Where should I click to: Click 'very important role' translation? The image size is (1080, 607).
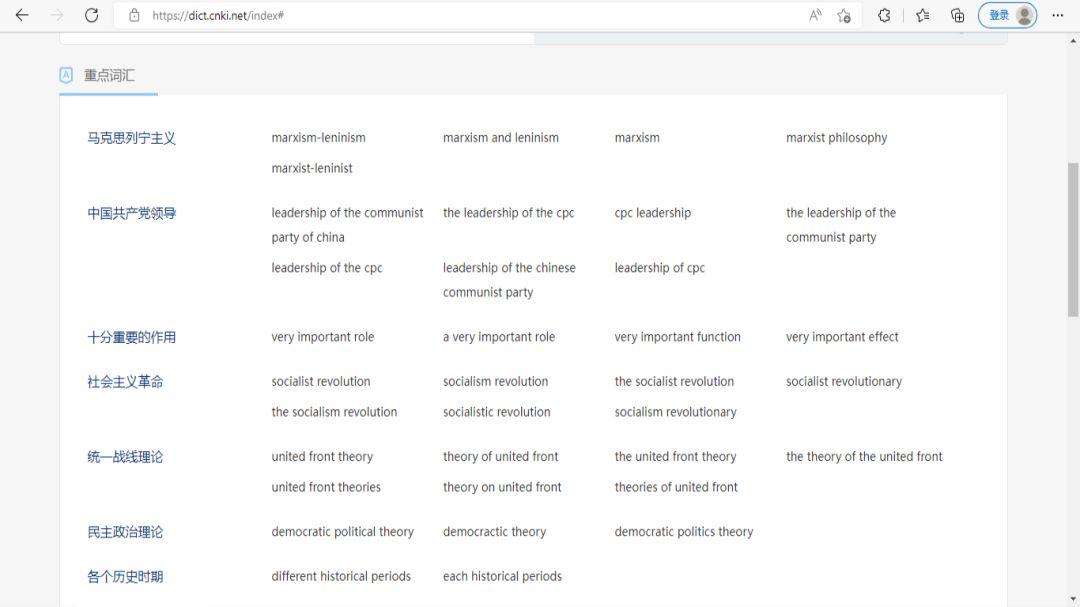point(322,337)
